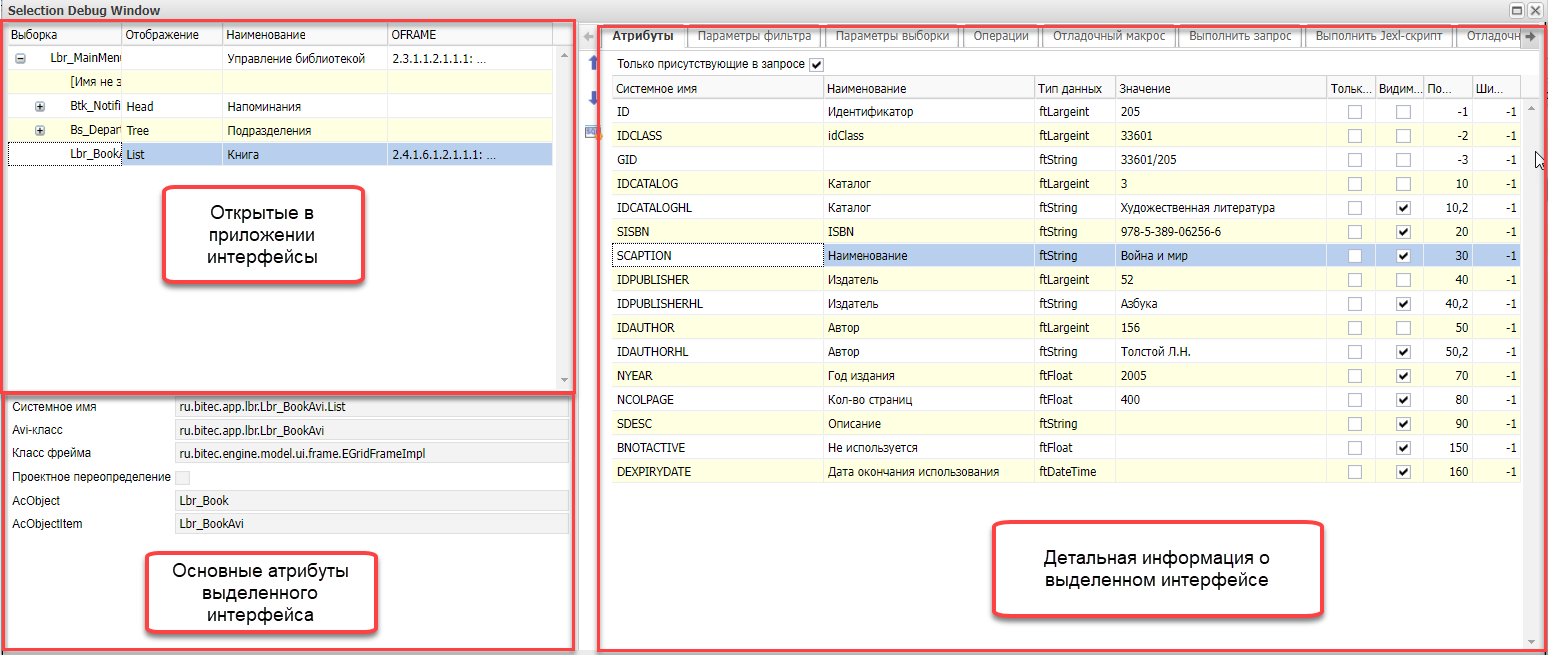Click the blue move-up arrow icon

592,63
